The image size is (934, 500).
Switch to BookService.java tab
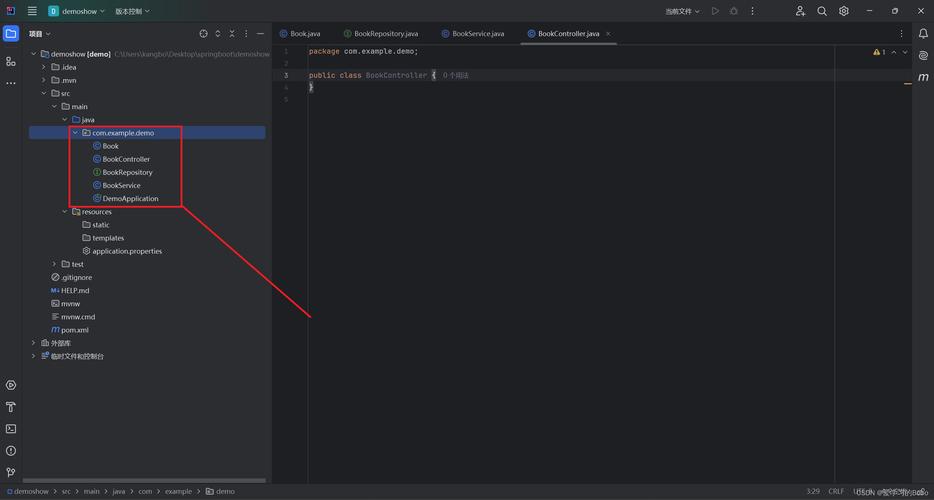pos(473,34)
